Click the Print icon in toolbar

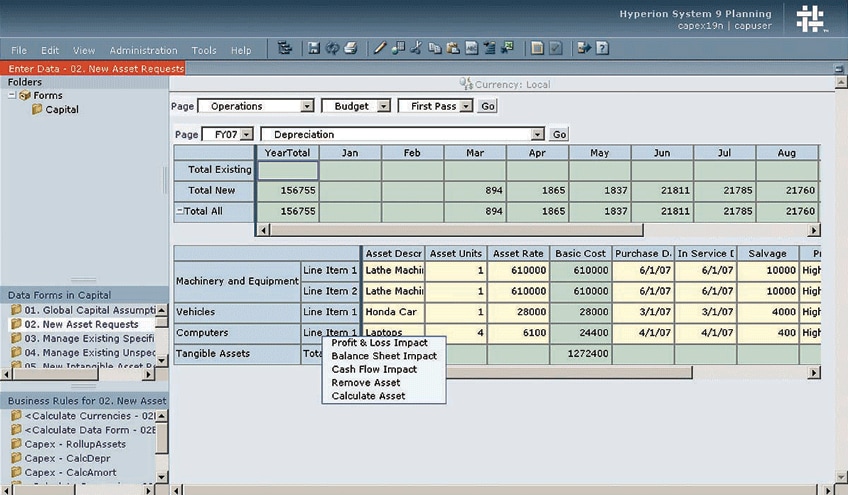pos(350,48)
